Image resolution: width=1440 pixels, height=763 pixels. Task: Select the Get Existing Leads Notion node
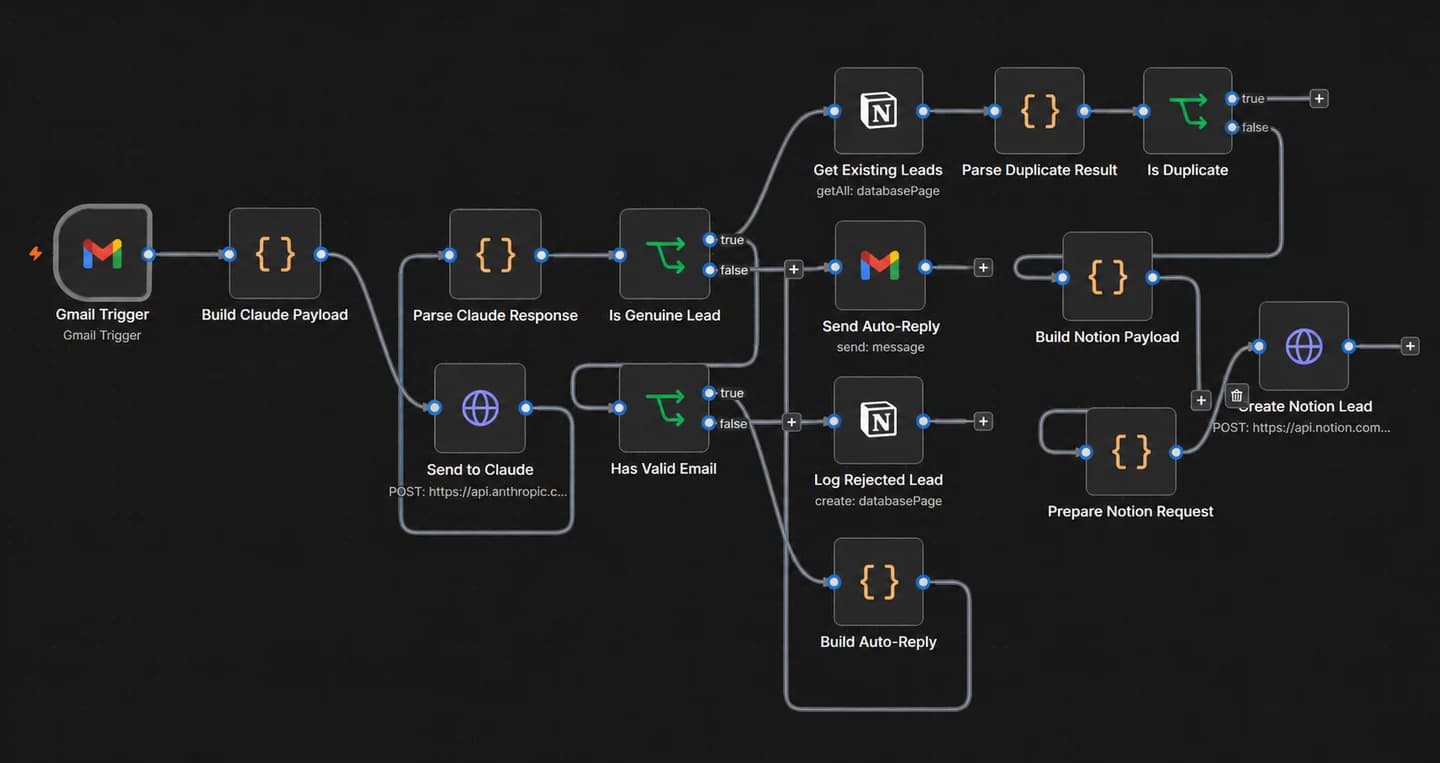[x=879, y=111]
